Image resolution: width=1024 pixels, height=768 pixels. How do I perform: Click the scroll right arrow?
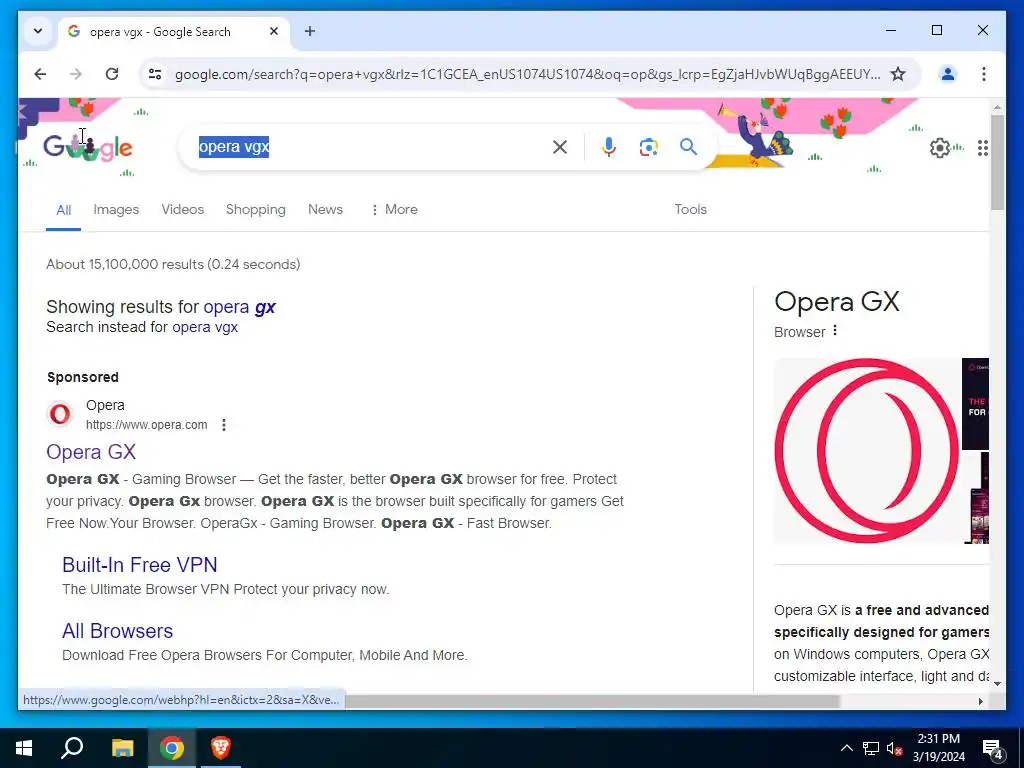click(x=980, y=701)
